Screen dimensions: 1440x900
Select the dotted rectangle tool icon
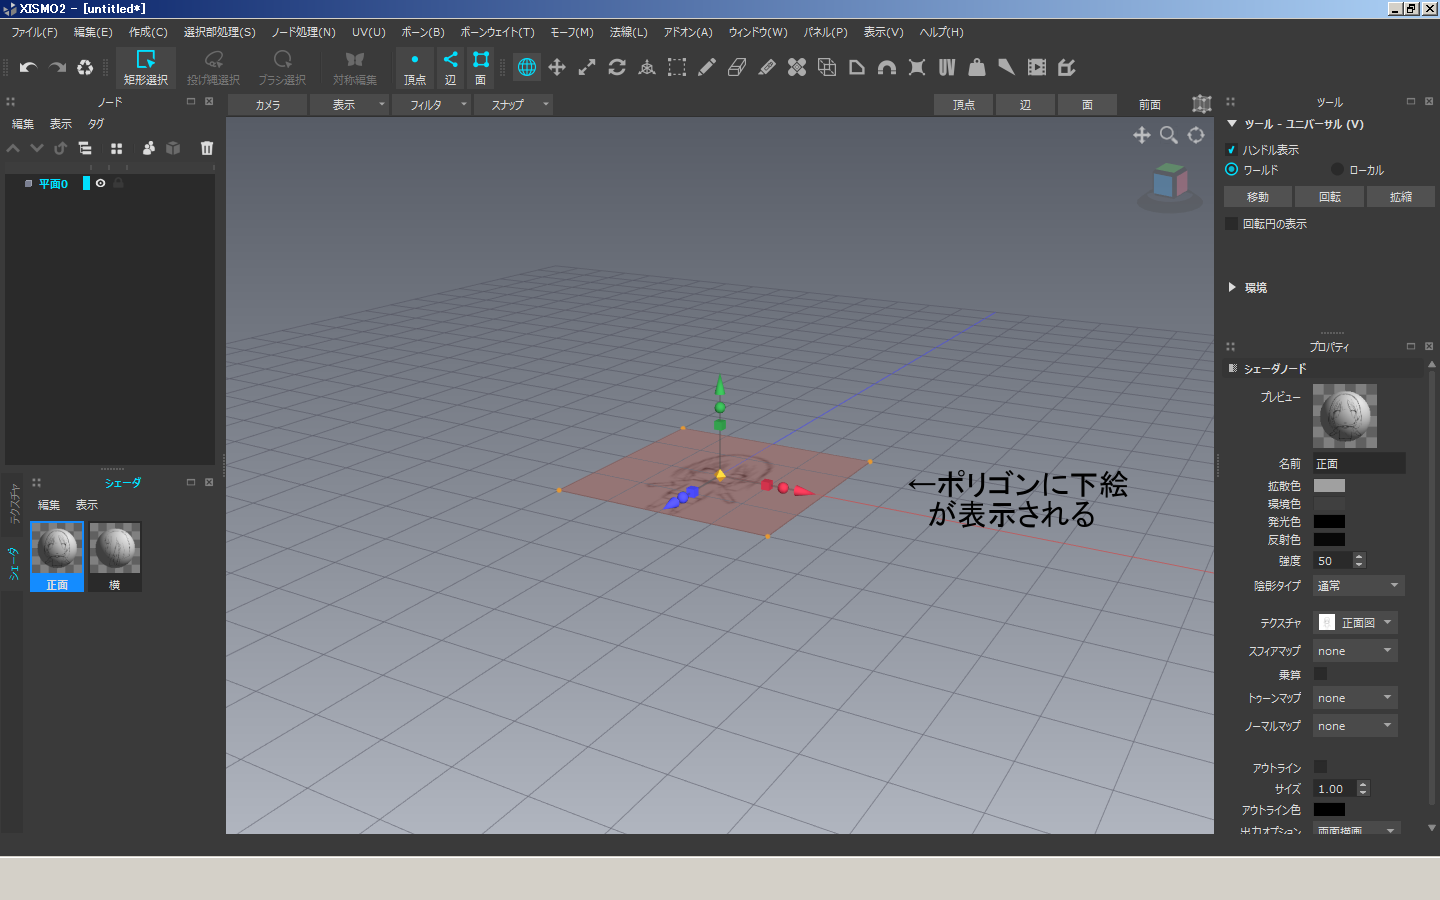coord(677,67)
